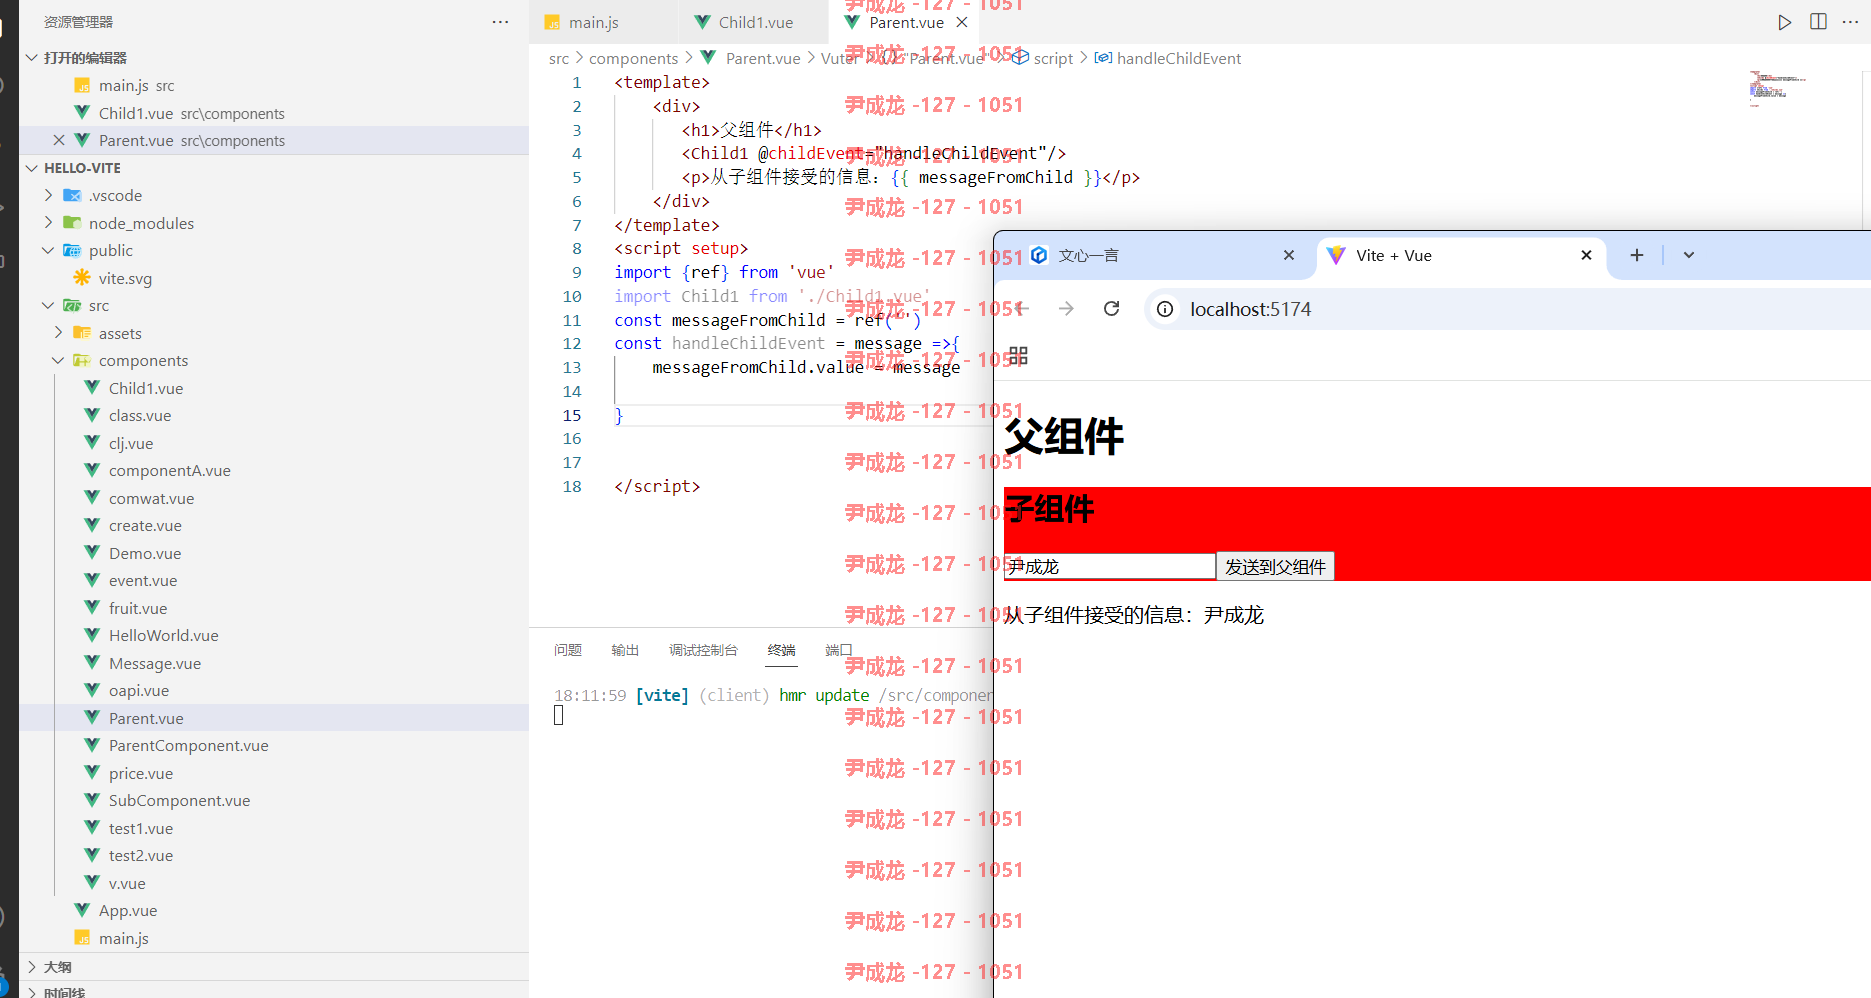
Task: Open the 端口 panel tab
Action: [838, 650]
